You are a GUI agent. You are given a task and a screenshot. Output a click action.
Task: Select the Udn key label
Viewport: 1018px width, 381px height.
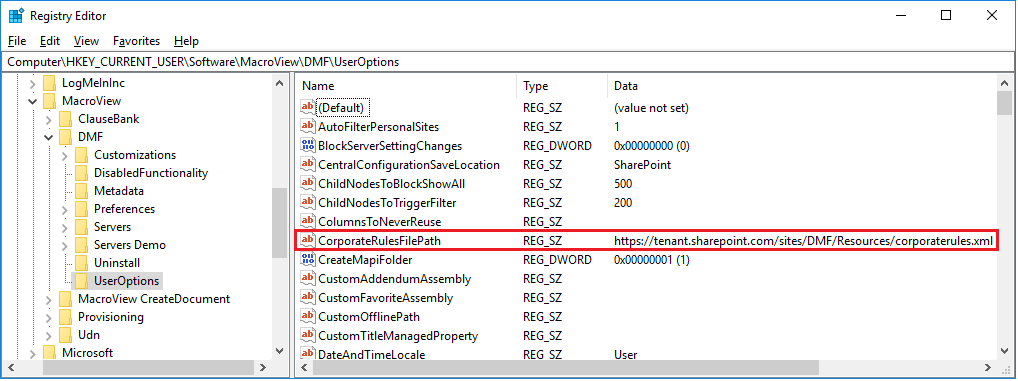click(89, 335)
